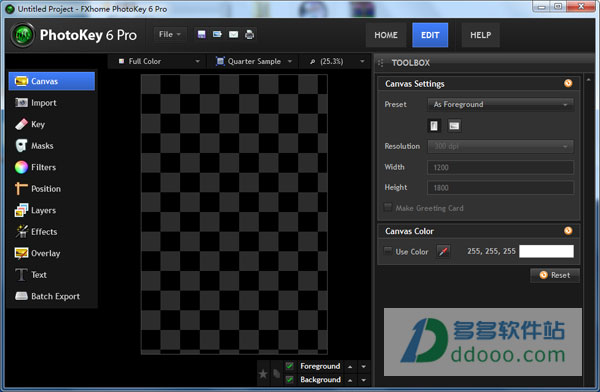
Task: Open the Text panel
Action: (x=52, y=274)
